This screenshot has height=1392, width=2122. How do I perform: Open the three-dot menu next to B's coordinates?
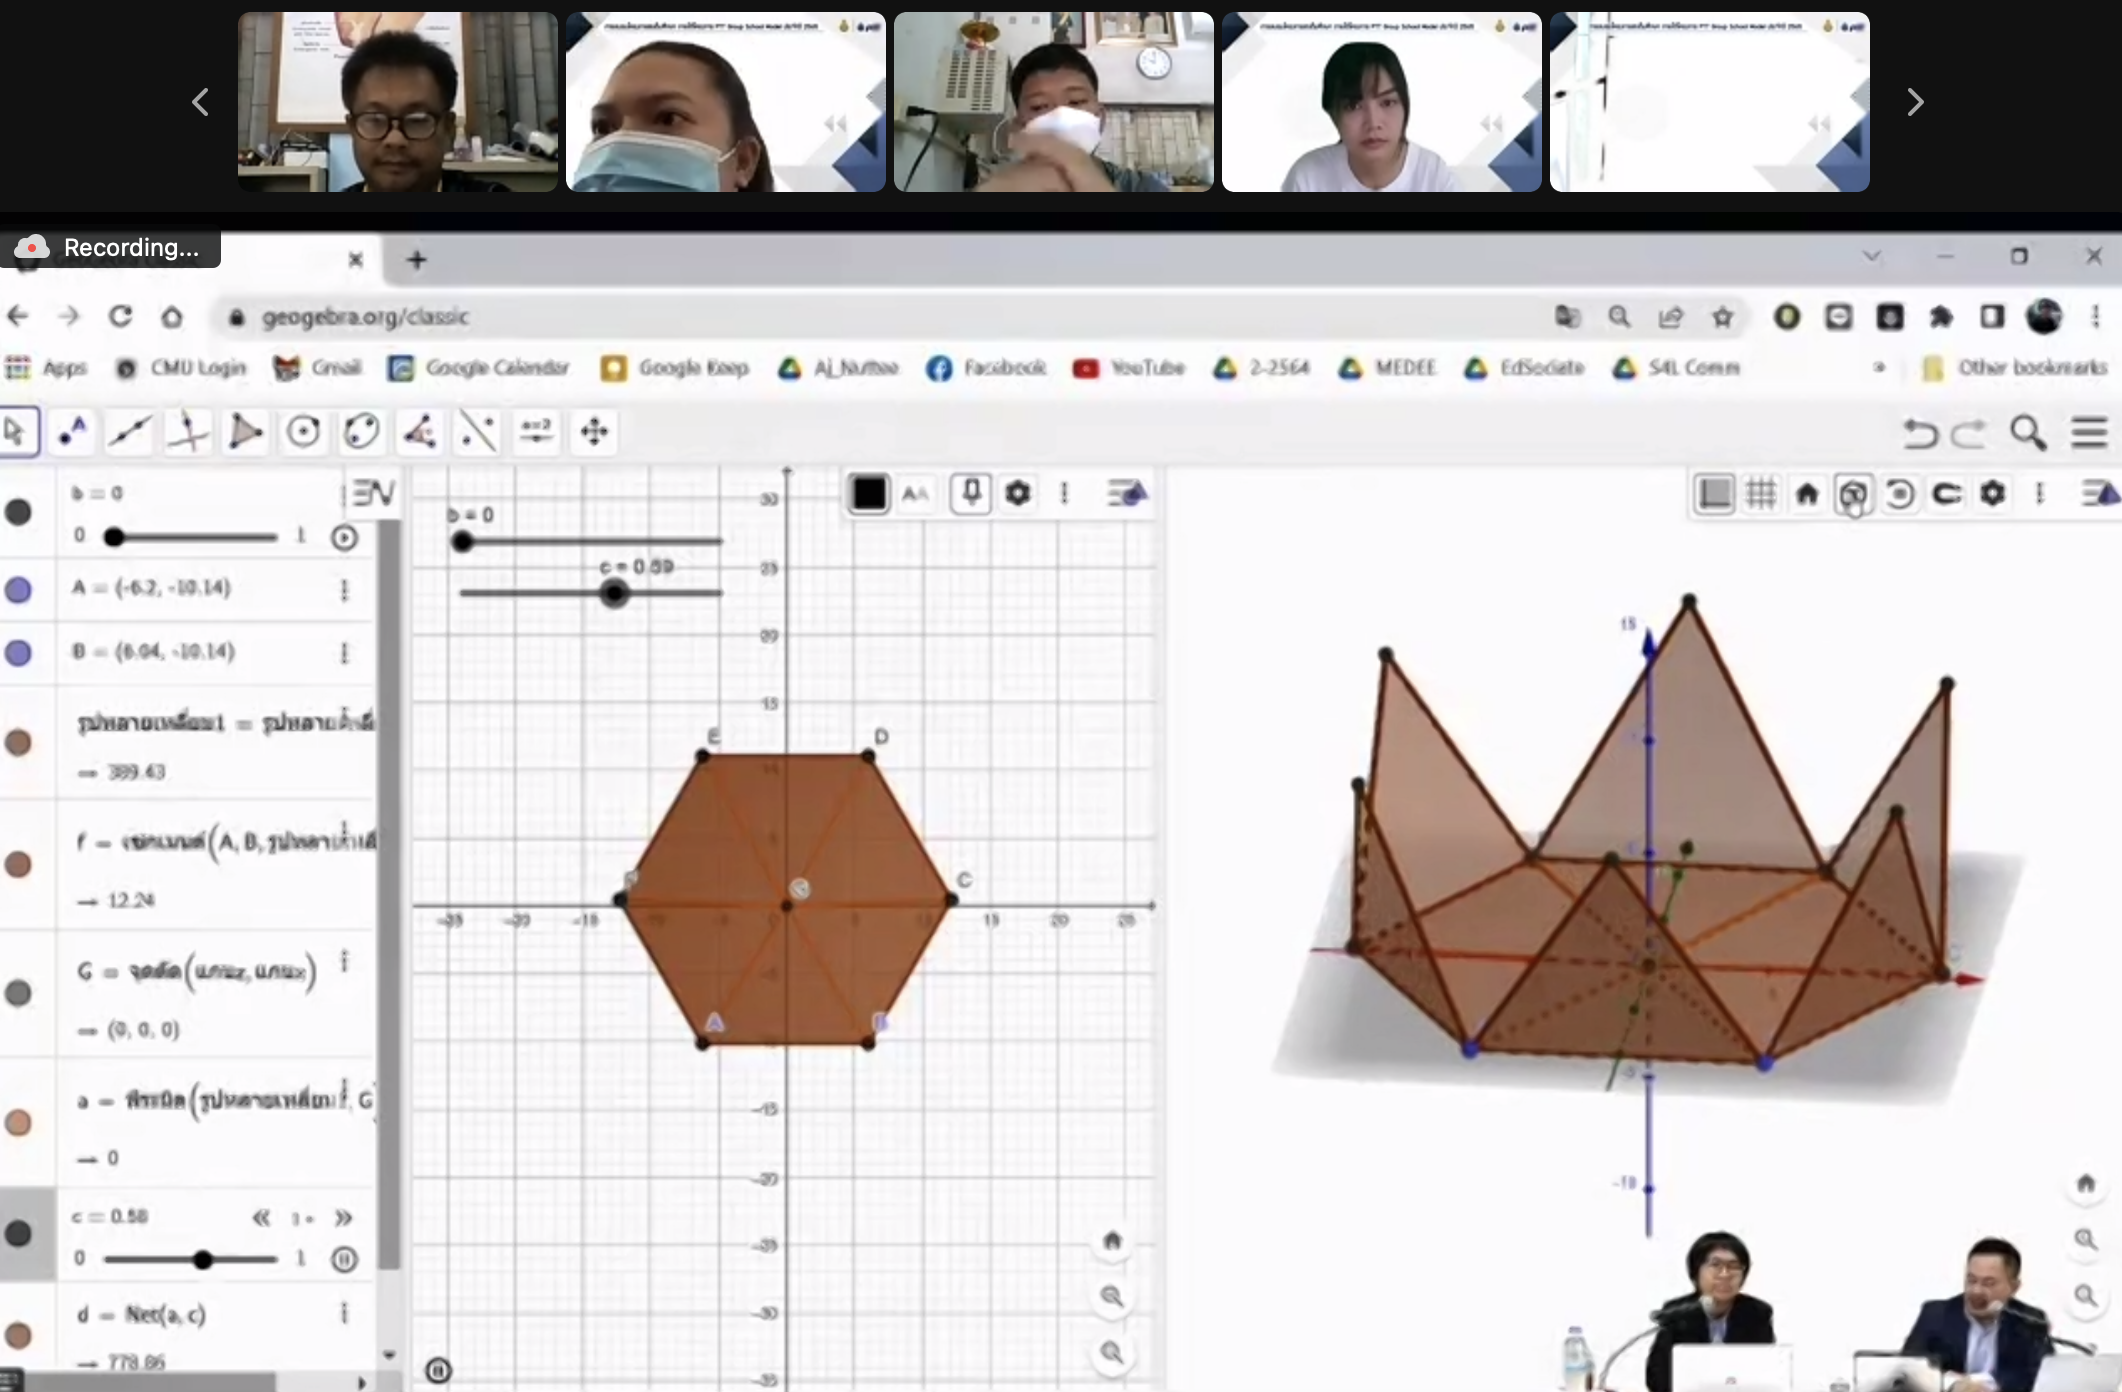[x=345, y=652]
